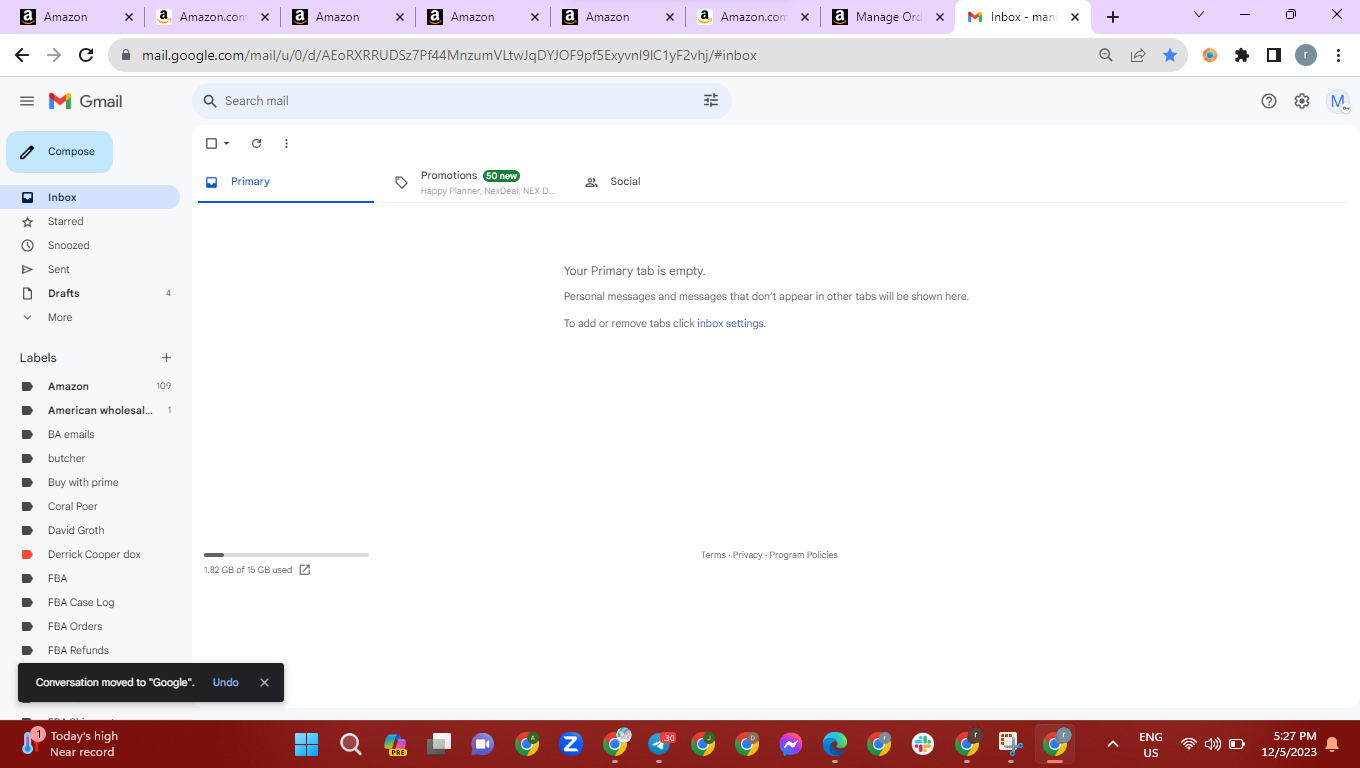Show hidden system tray icons
The width and height of the screenshot is (1360, 768).
pyautogui.click(x=1112, y=744)
